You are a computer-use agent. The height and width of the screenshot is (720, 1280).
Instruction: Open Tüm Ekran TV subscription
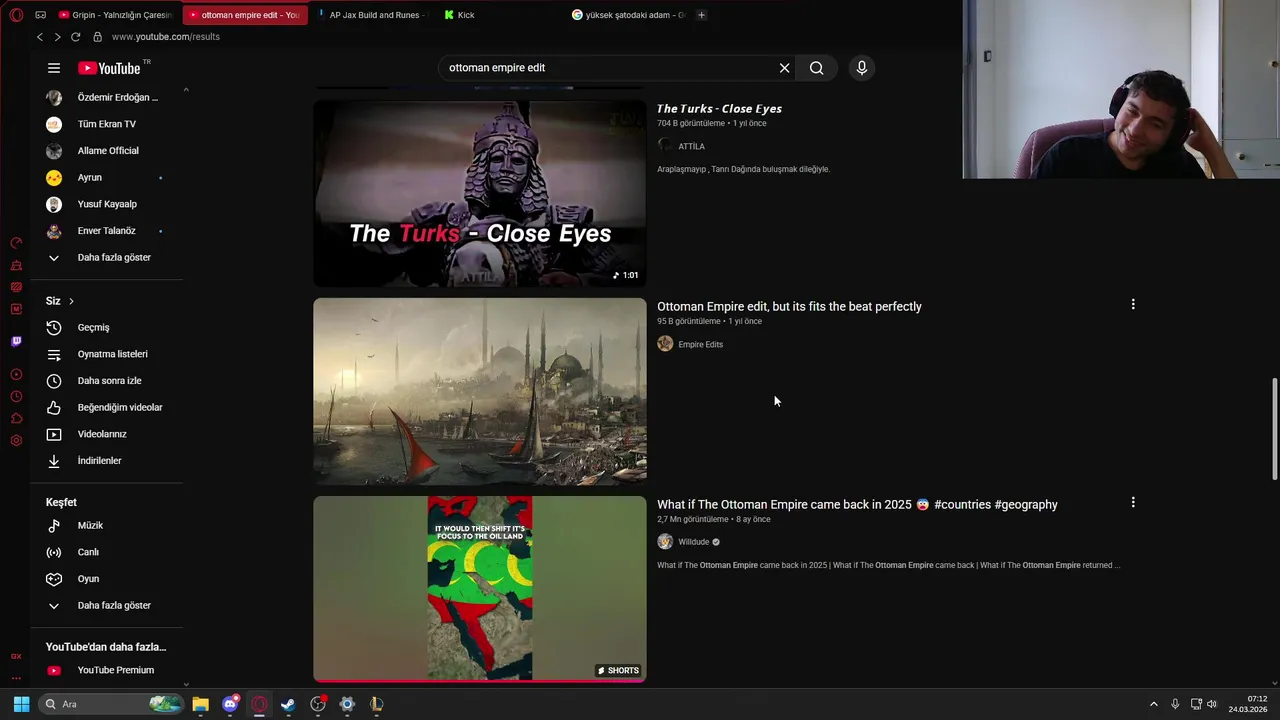[107, 124]
